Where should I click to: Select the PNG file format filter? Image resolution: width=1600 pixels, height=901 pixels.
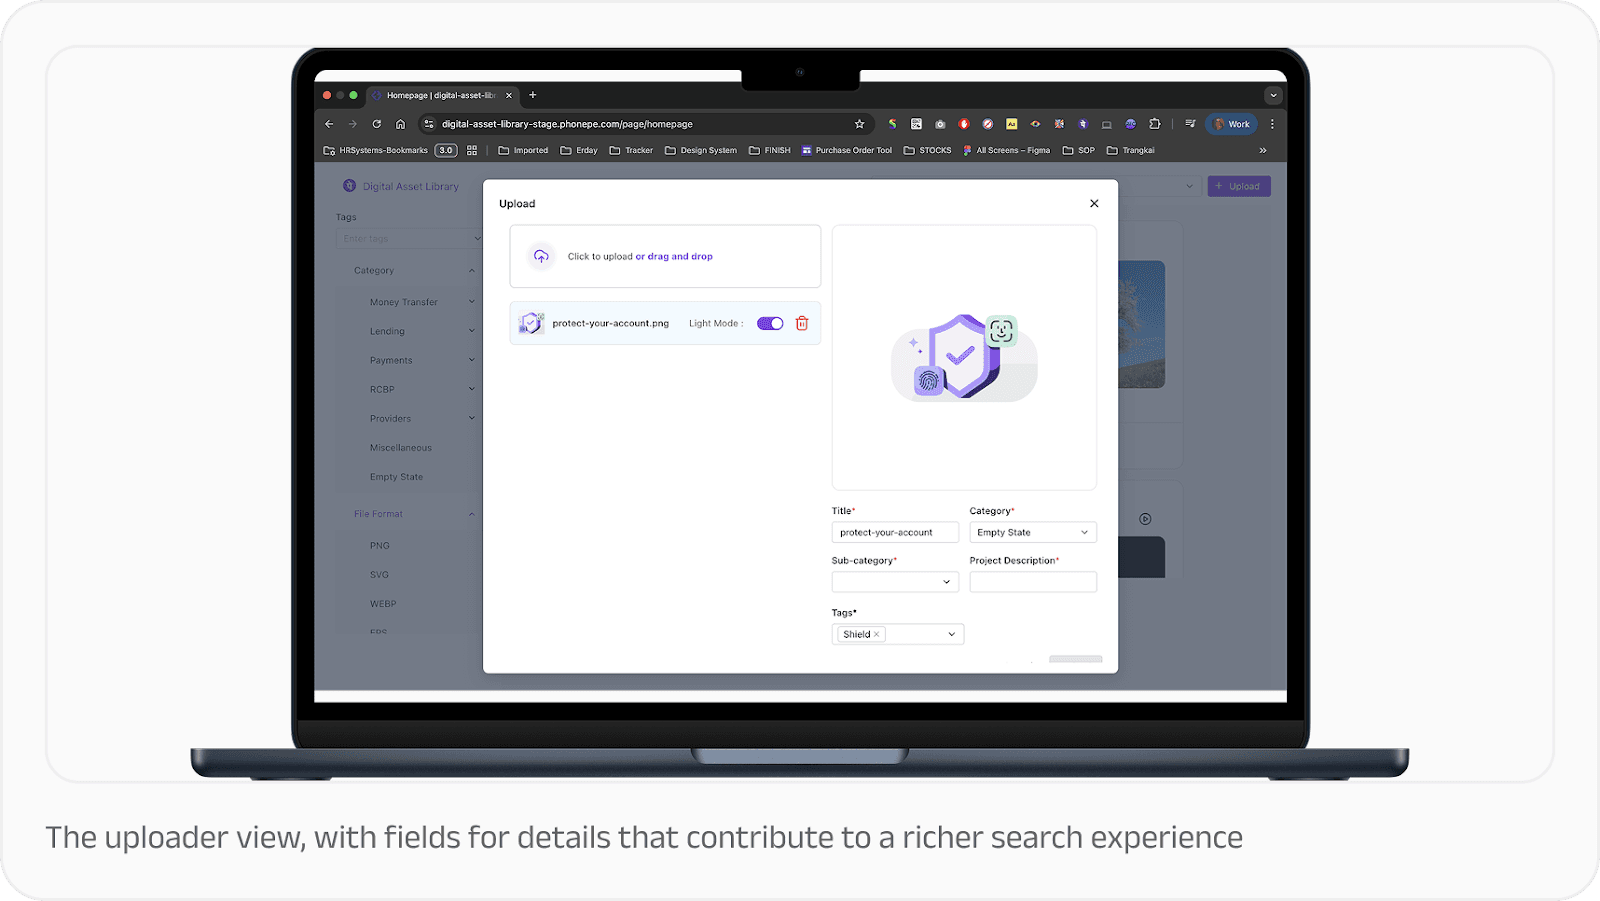coord(380,546)
